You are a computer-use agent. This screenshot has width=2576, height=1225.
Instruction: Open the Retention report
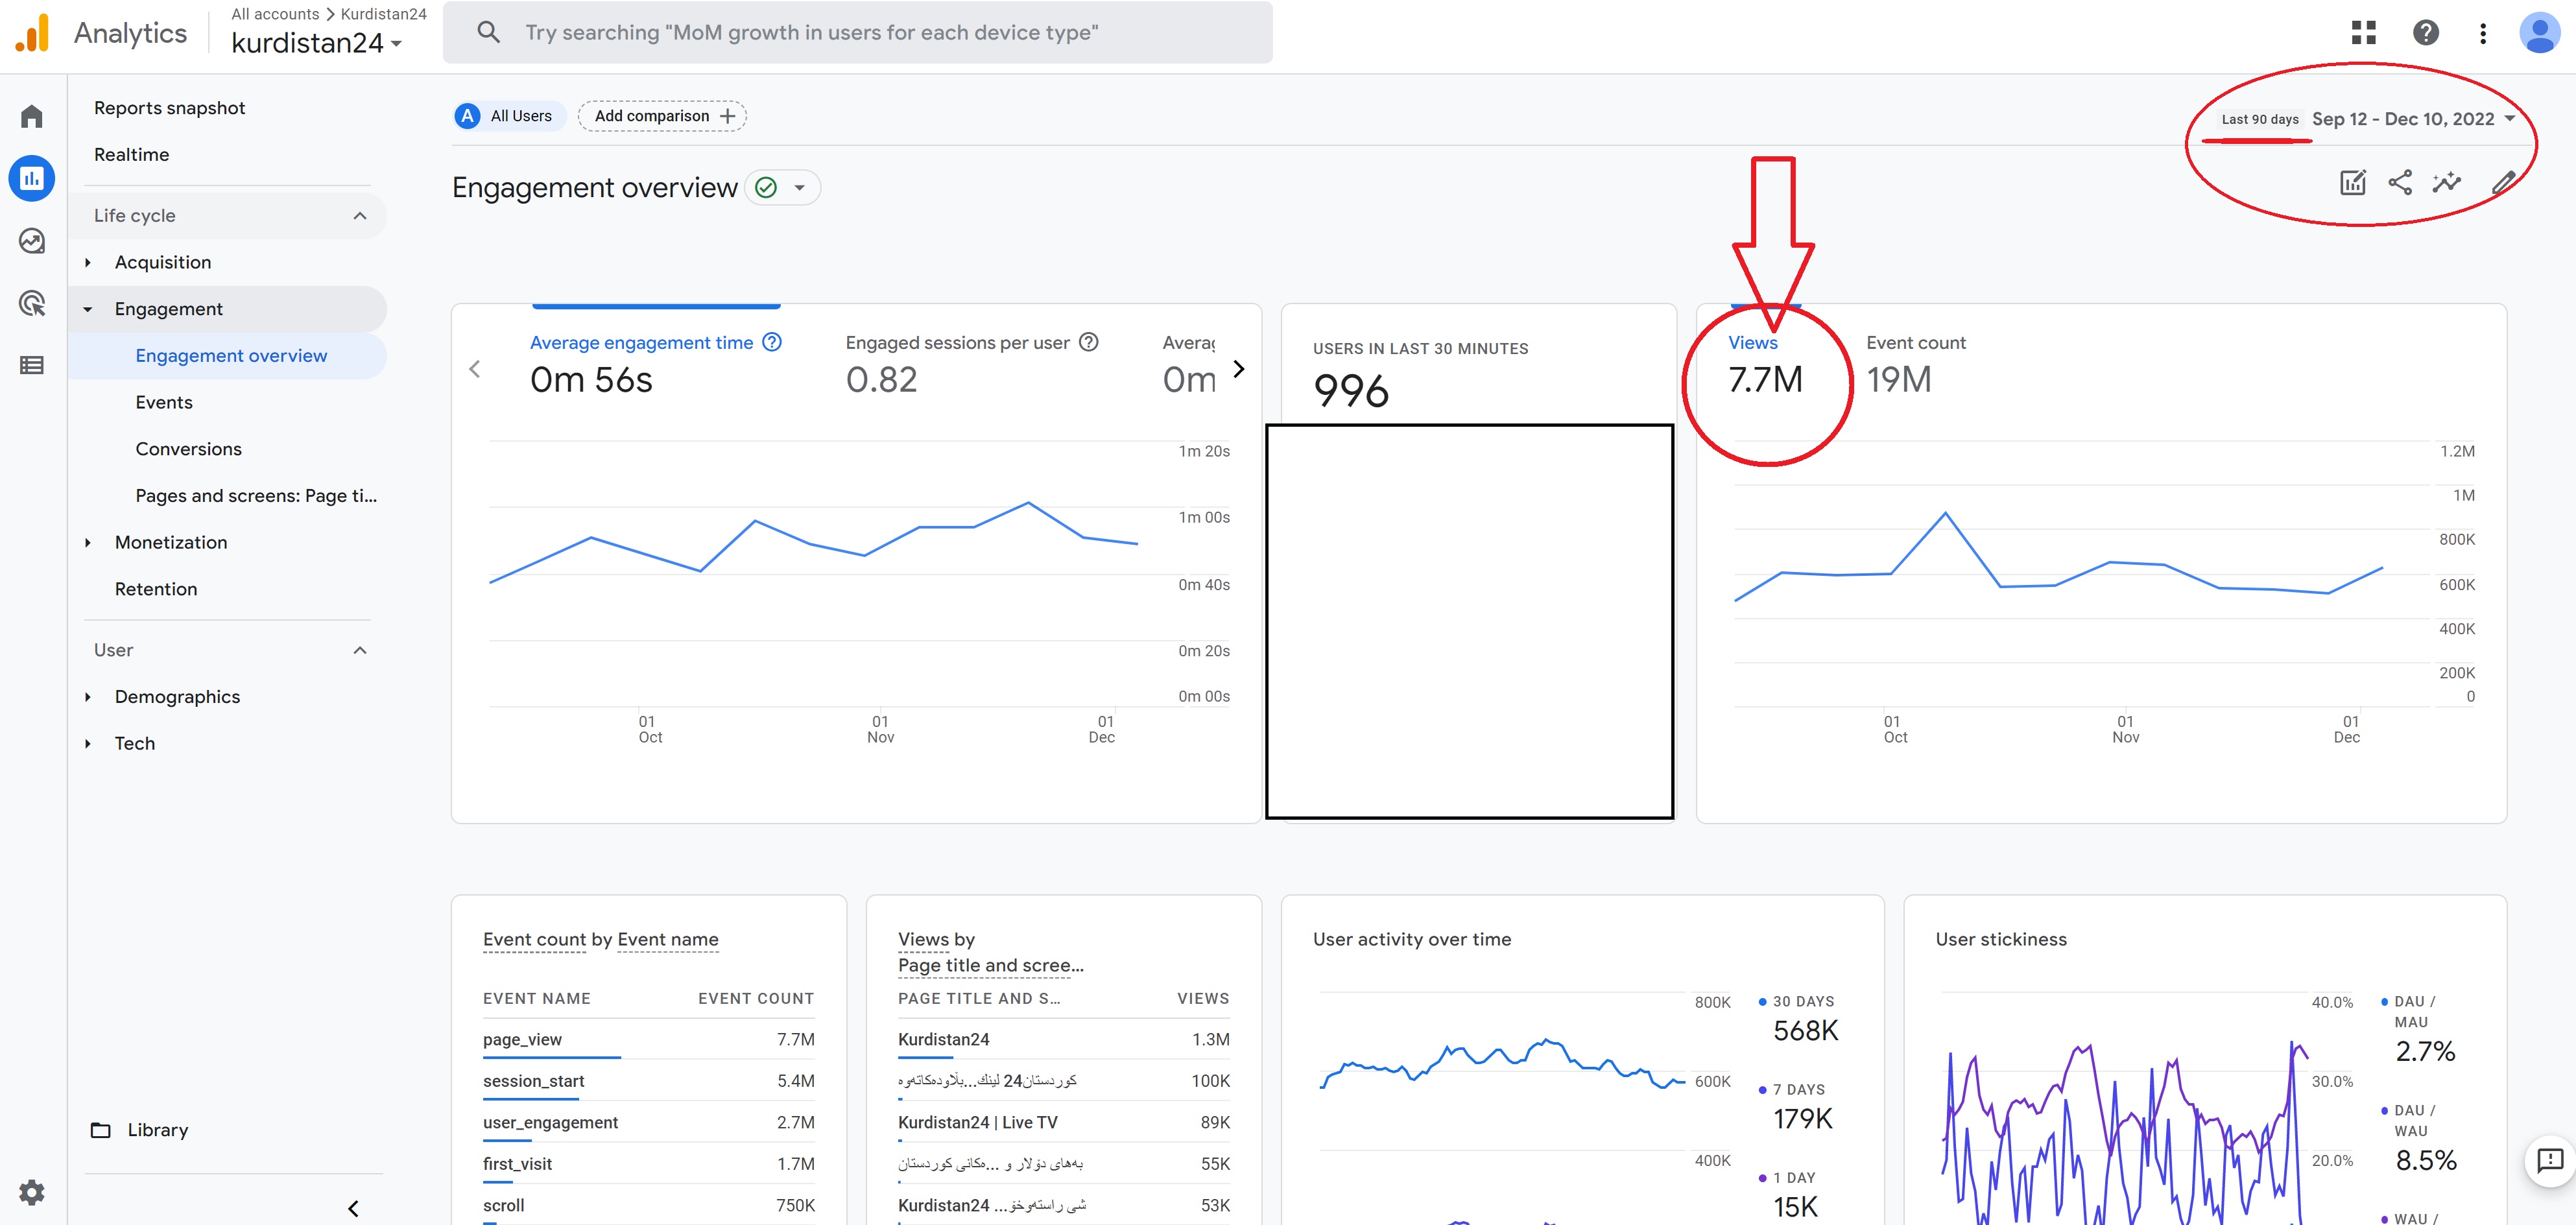(156, 589)
